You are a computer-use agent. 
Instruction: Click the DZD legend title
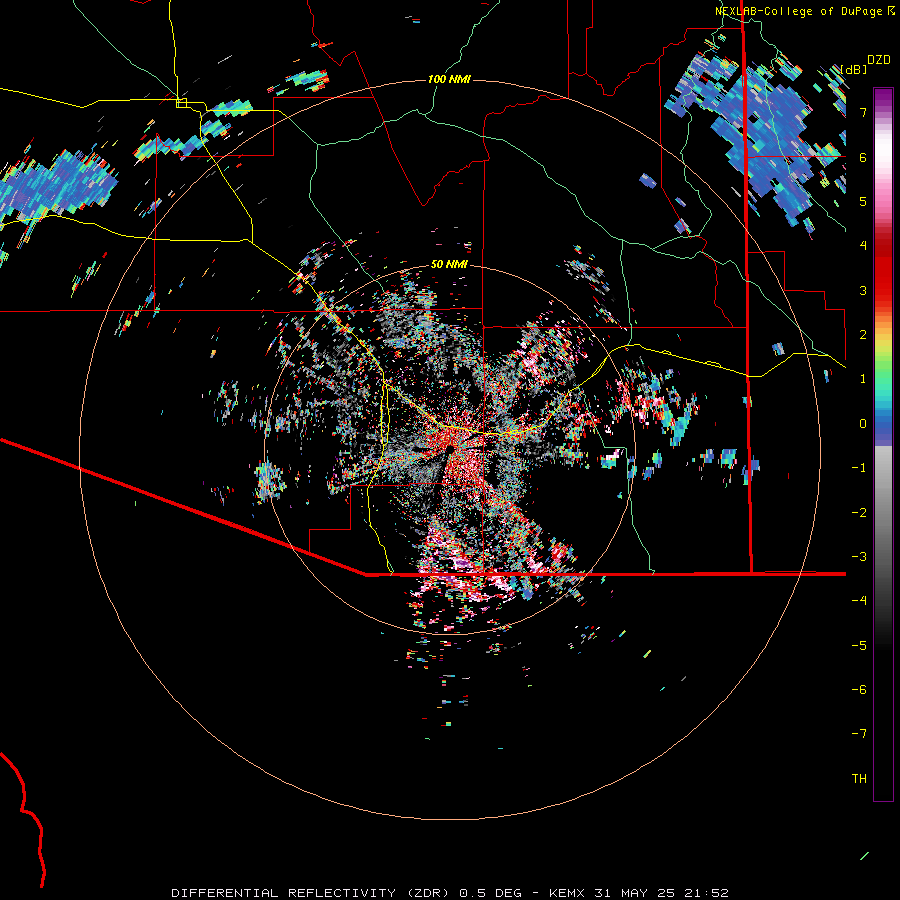(879, 60)
